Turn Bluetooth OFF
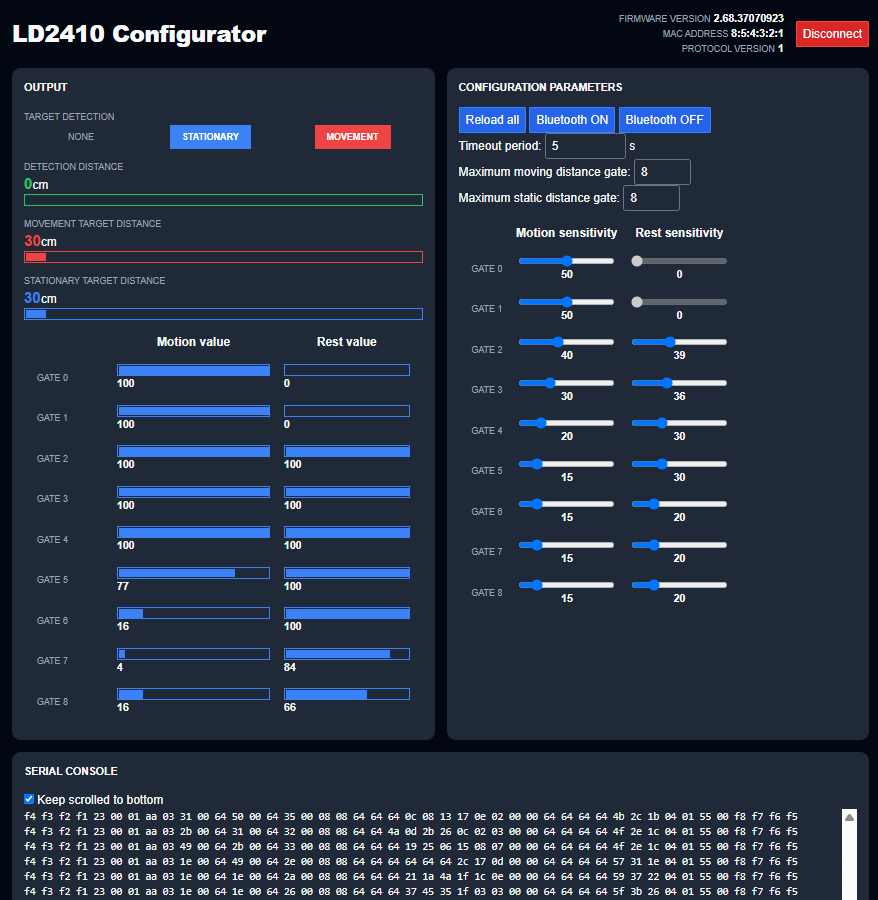This screenshot has width=878, height=900. coord(664,119)
